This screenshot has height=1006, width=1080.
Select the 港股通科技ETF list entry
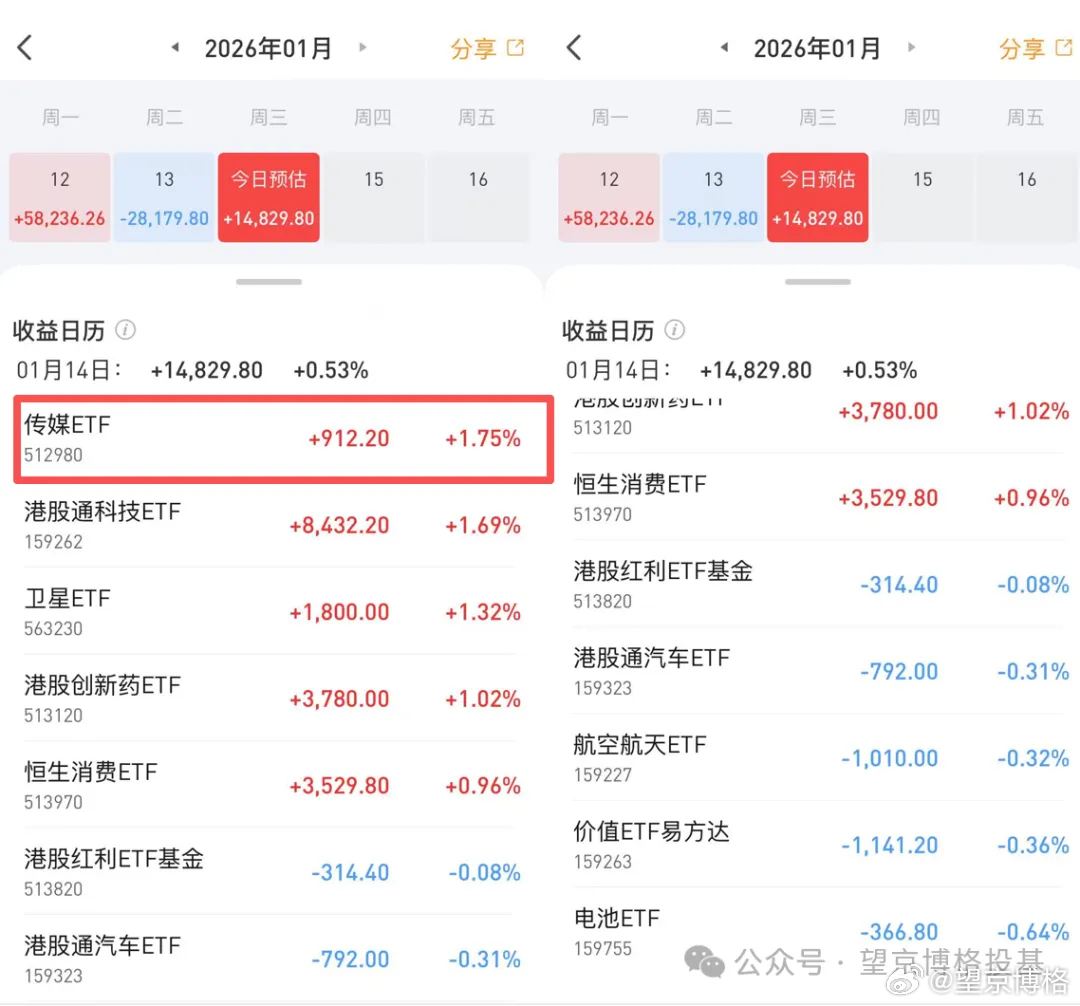pos(280,525)
